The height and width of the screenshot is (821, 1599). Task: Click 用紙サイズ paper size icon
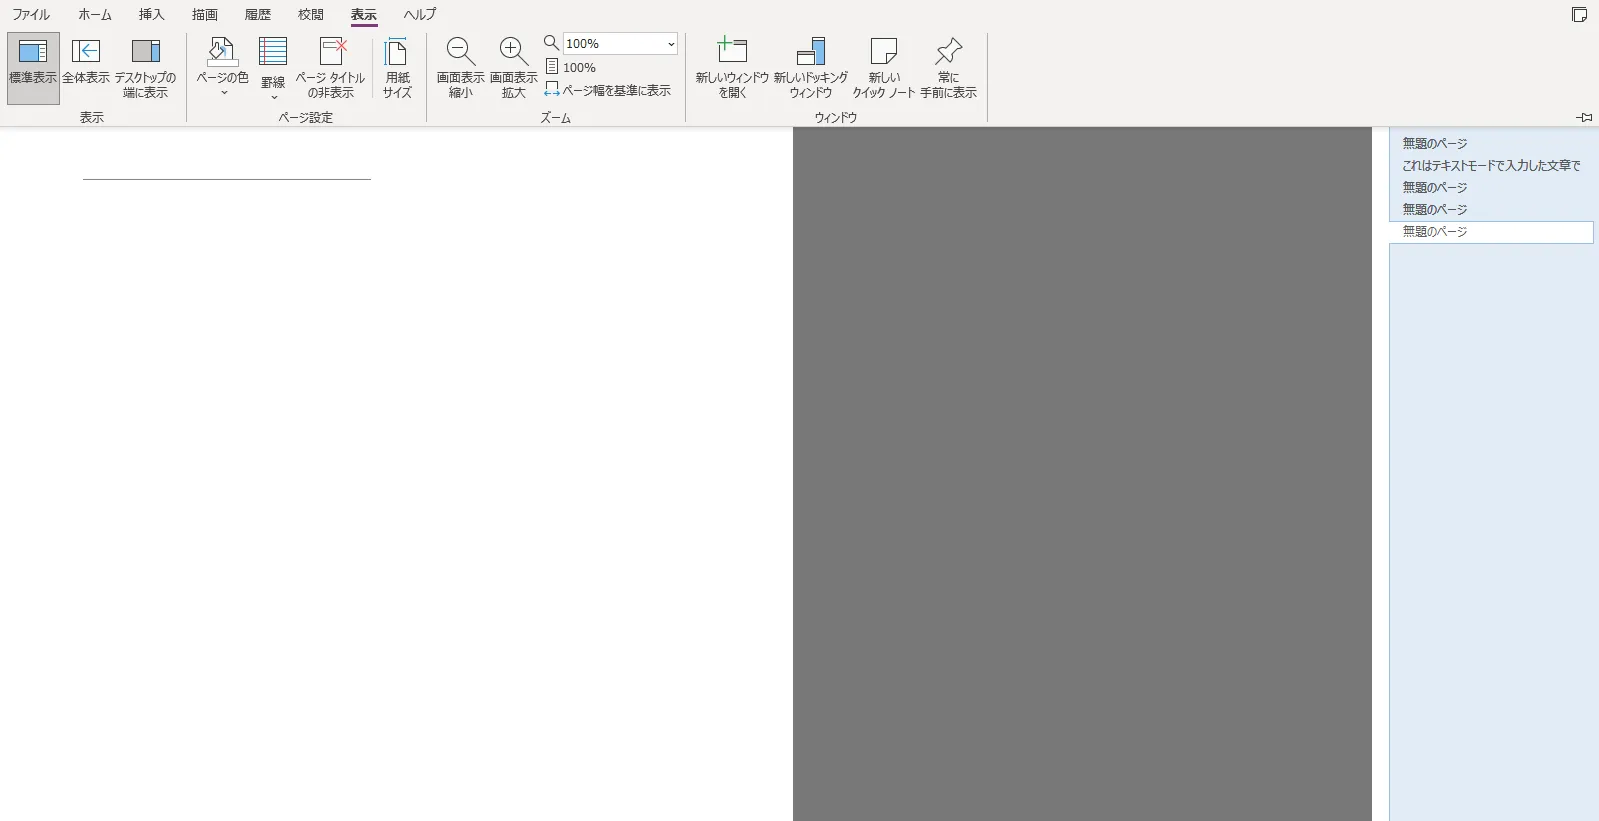[397, 67]
